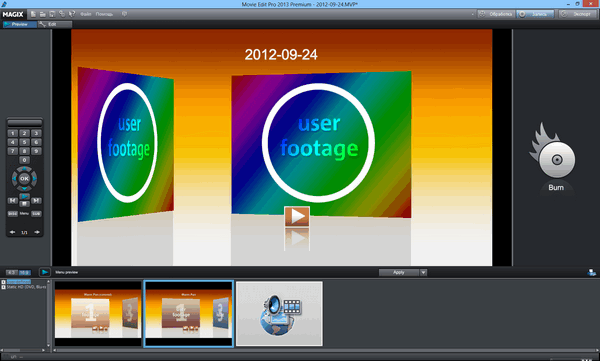
Task: Click remote control number 6
Action: [36, 142]
